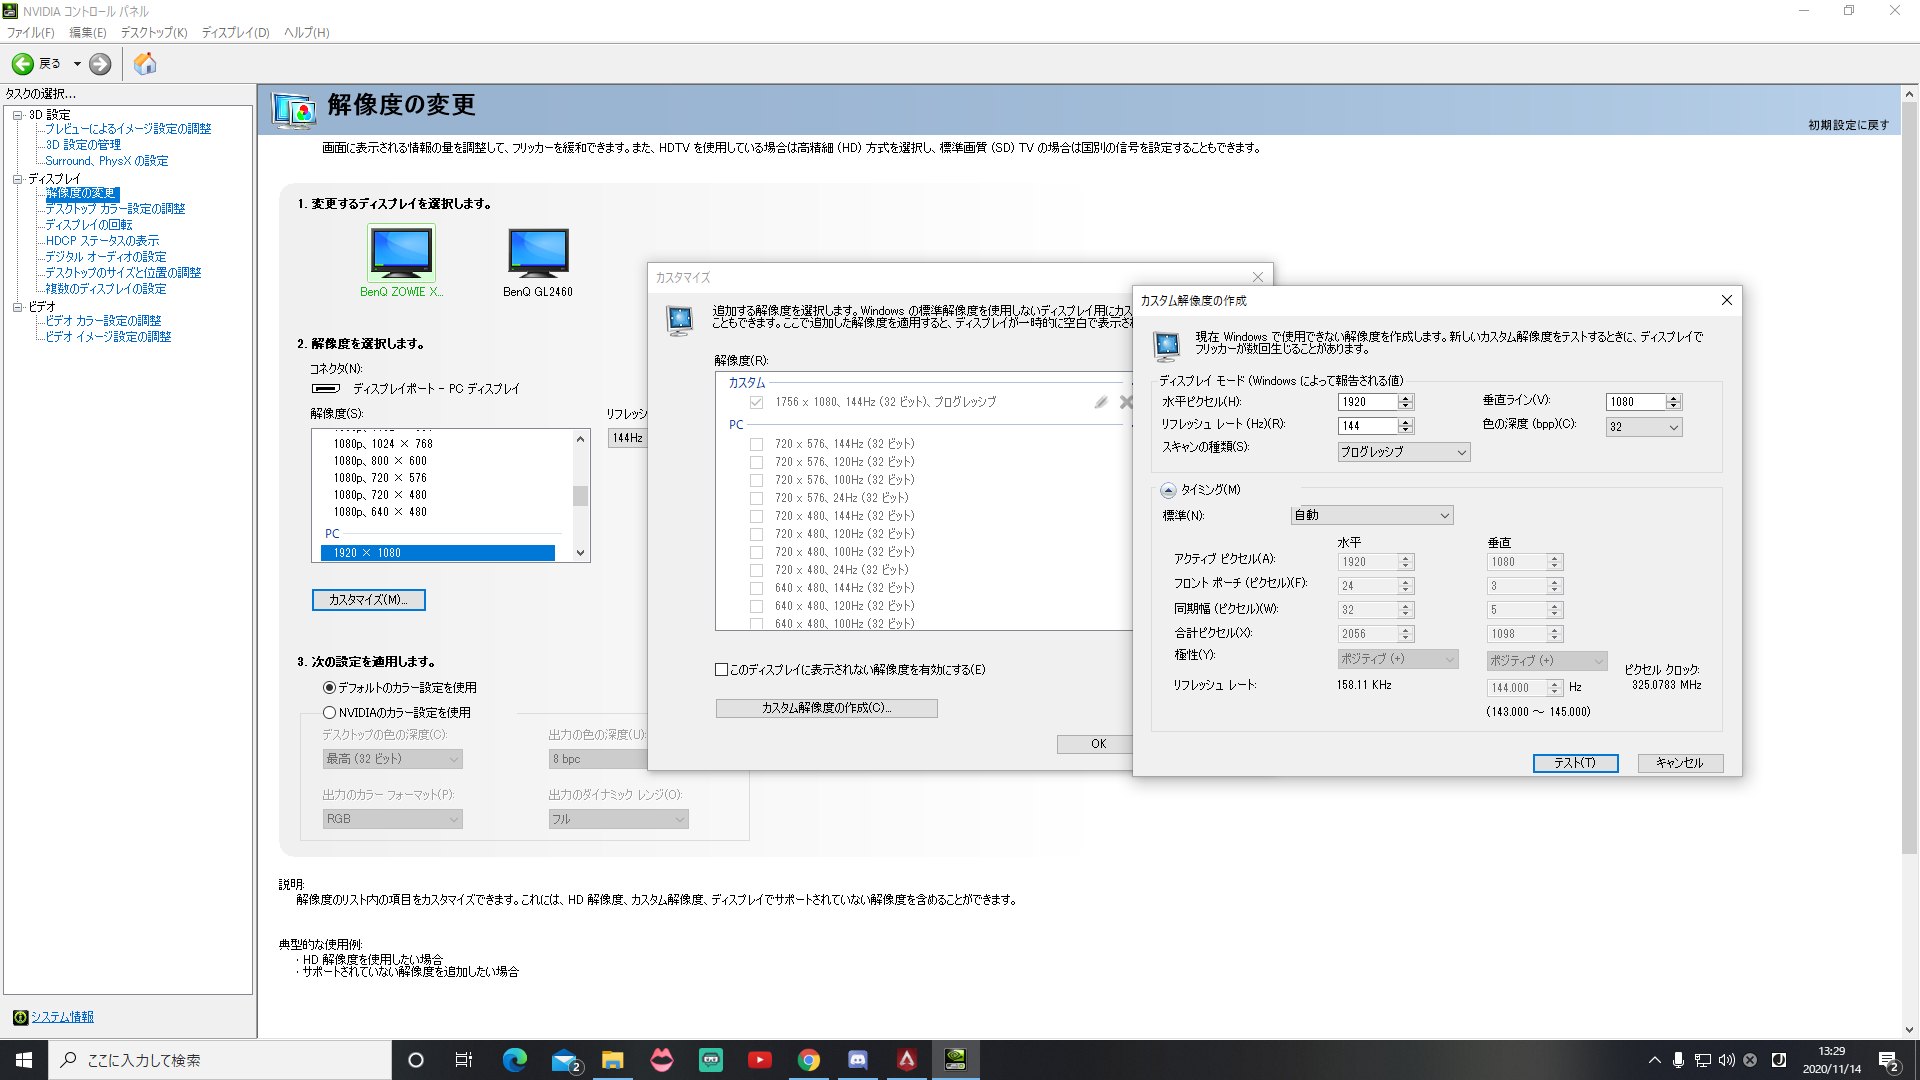Image resolution: width=1920 pixels, height=1080 pixels.
Task: Enable このディスプレイに表示されない解像度を有効にする checkbox
Action: click(x=721, y=670)
